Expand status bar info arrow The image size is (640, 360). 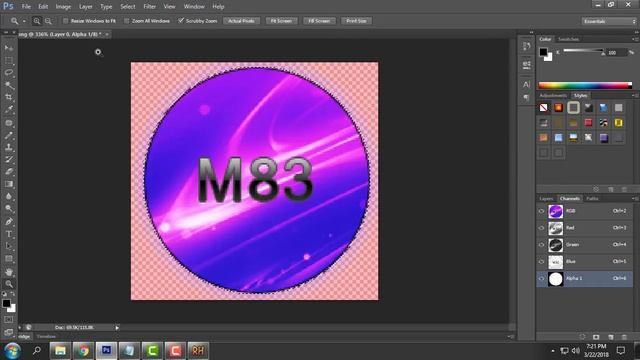coord(117,327)
